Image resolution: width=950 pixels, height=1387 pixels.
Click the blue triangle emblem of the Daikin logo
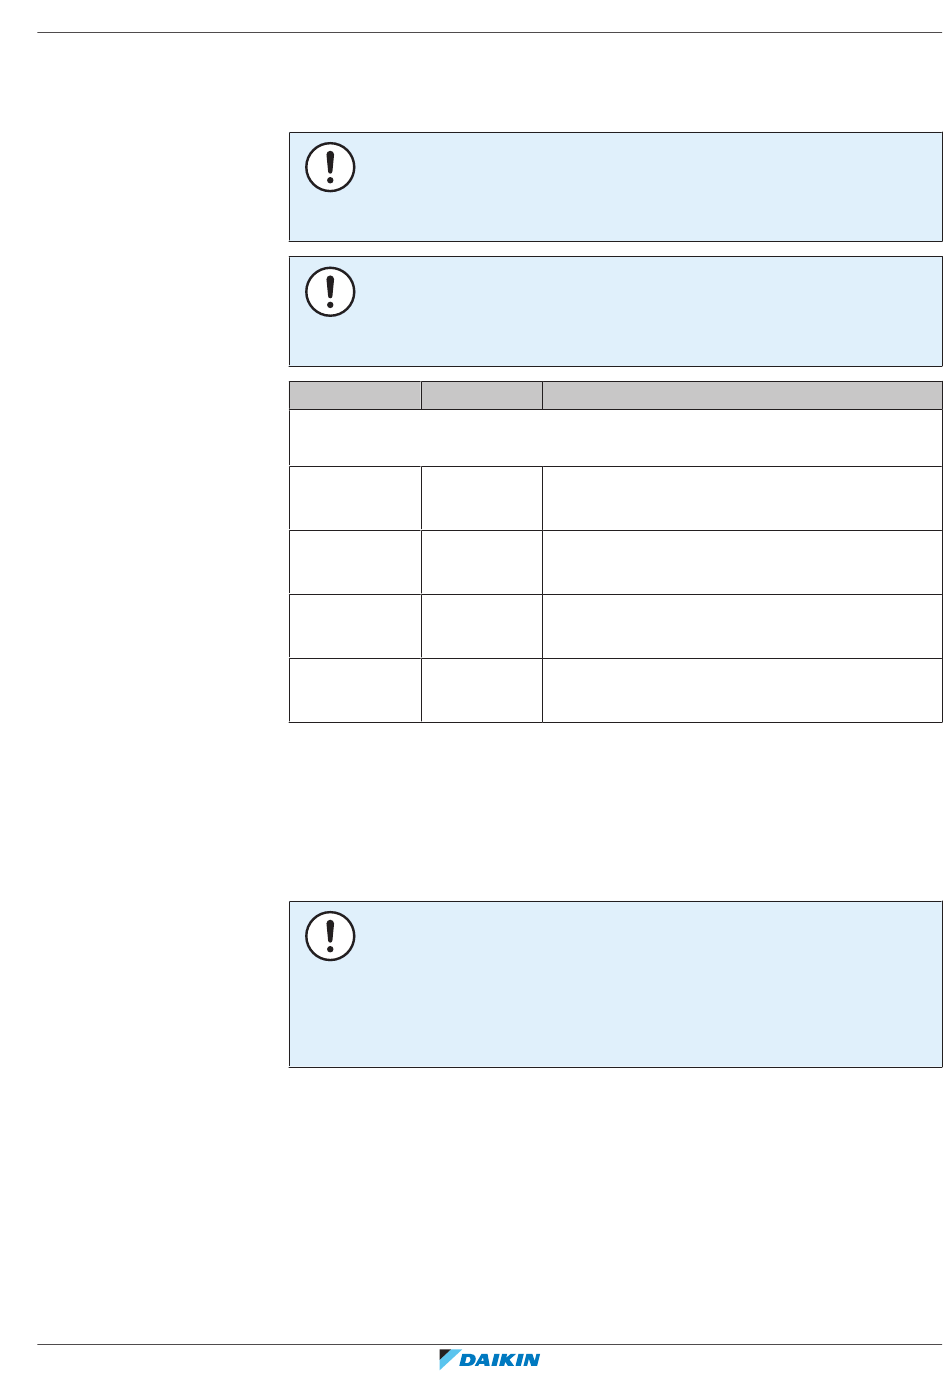click(x=448, y=1359)
